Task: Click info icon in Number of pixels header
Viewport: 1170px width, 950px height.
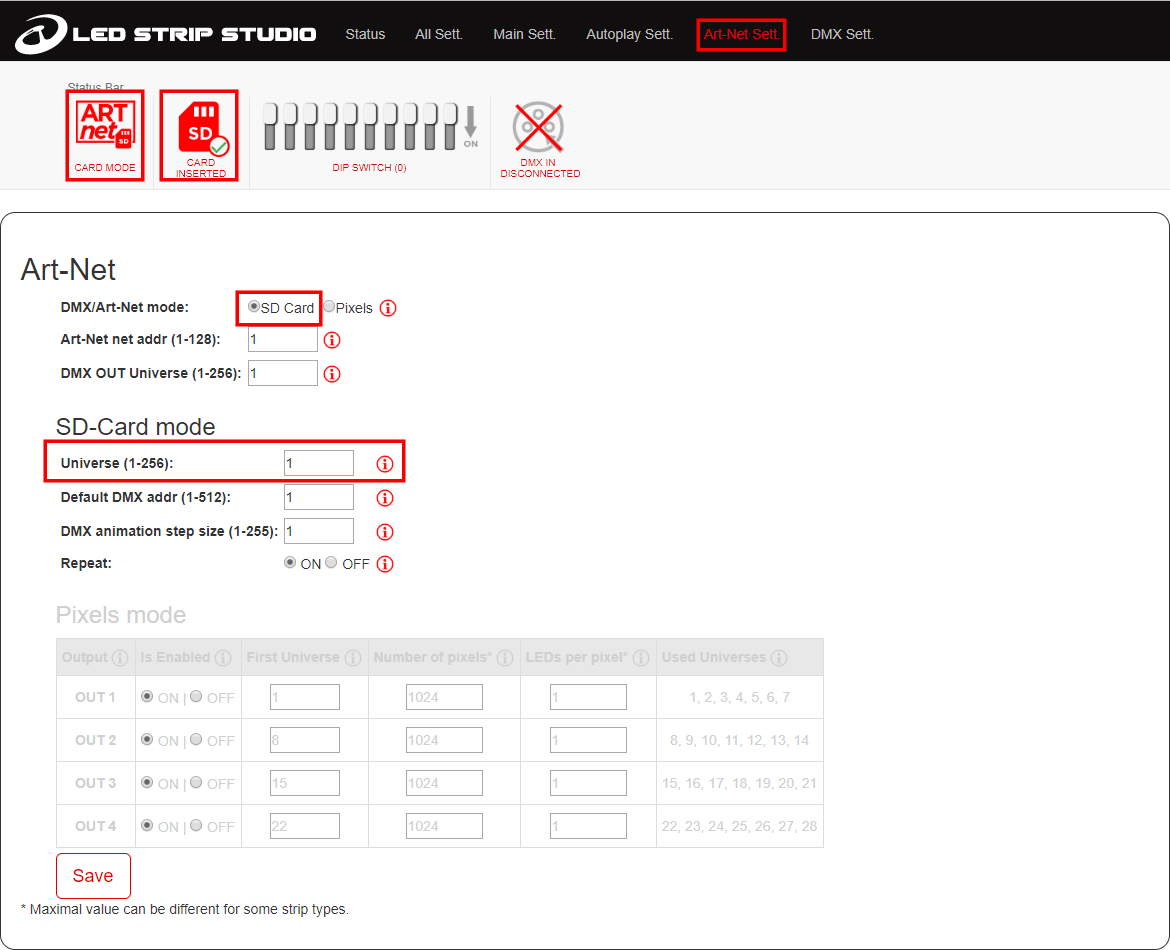Action: pos(505,657)
